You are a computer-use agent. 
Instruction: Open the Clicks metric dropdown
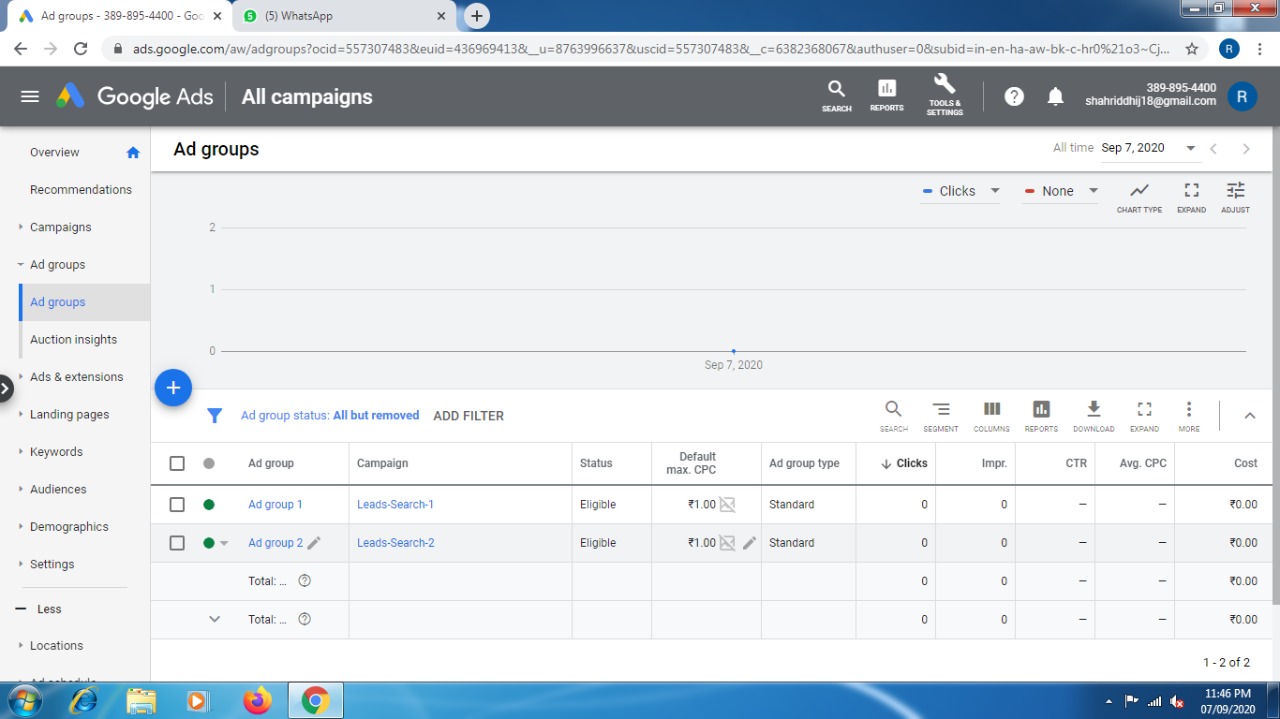click(960, 191)
